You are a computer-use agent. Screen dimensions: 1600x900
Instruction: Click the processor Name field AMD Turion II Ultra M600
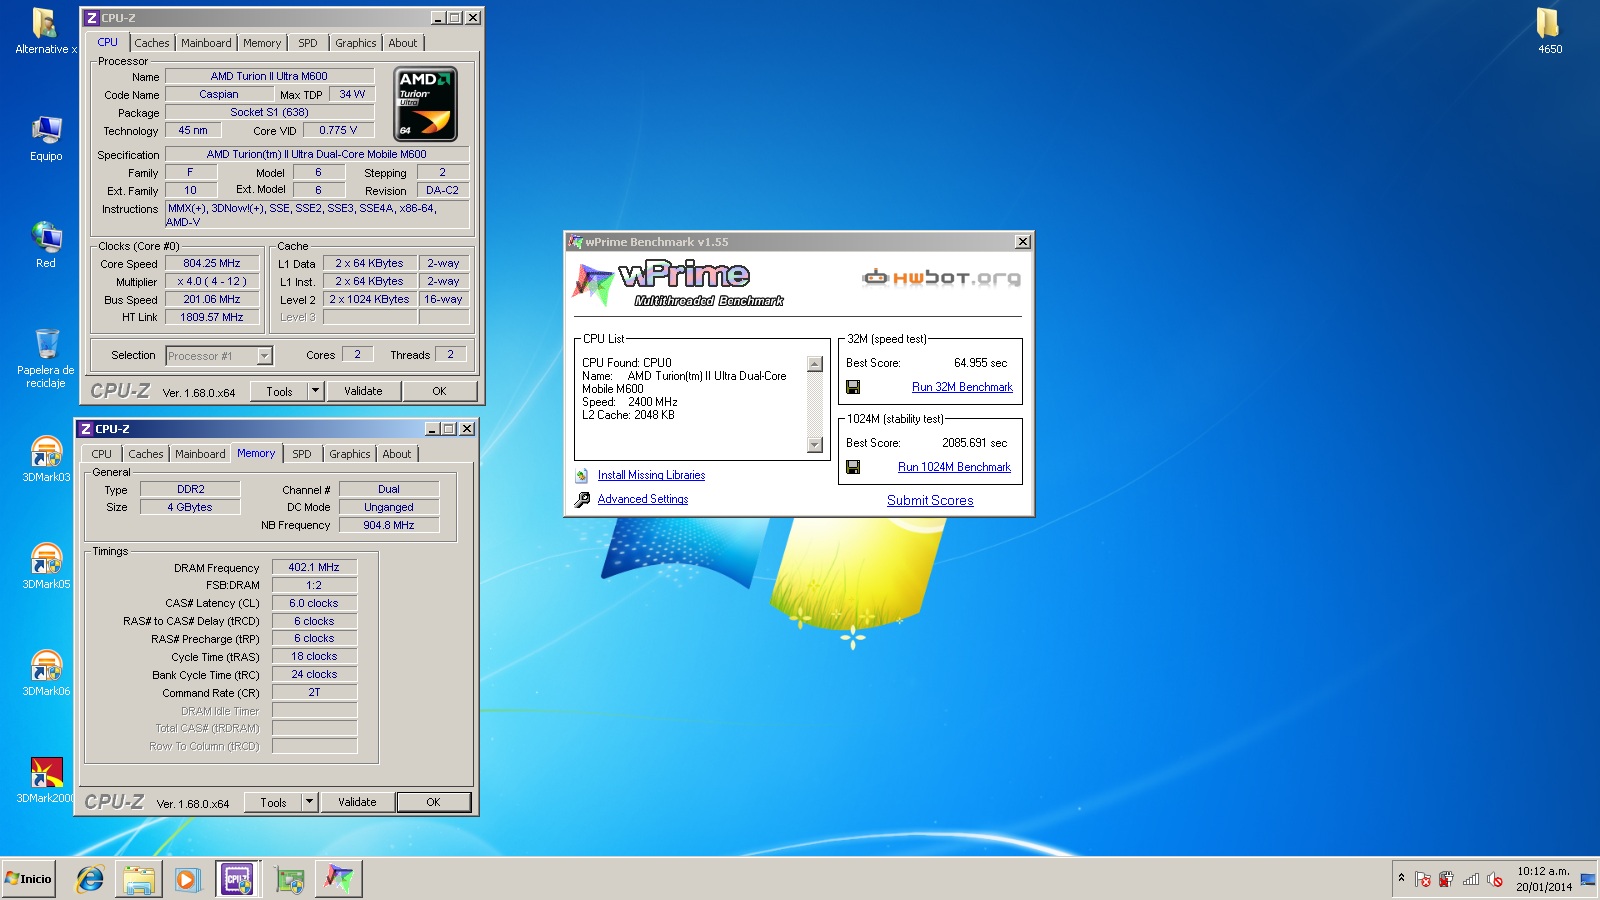coord(269,76)
